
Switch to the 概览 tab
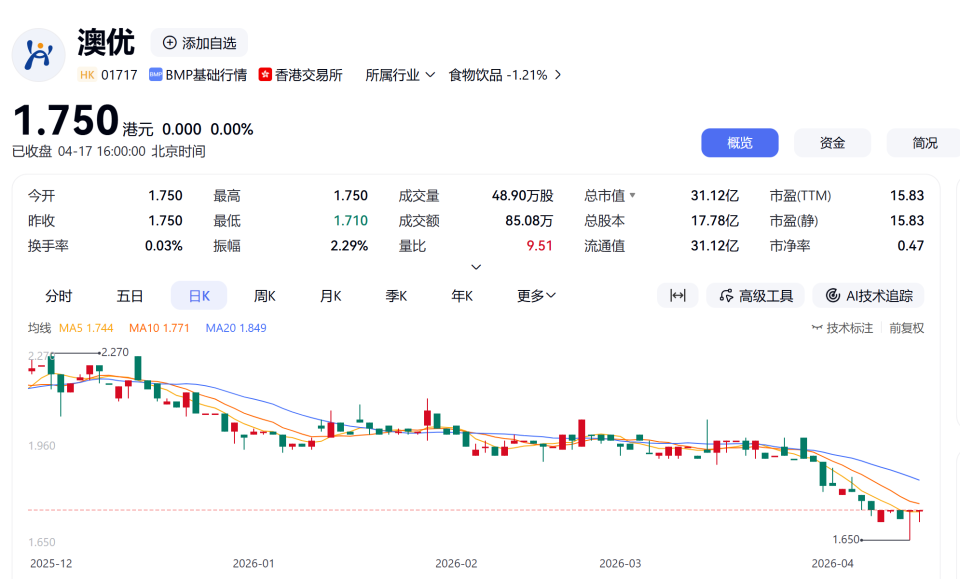click(x=740, y=143)
